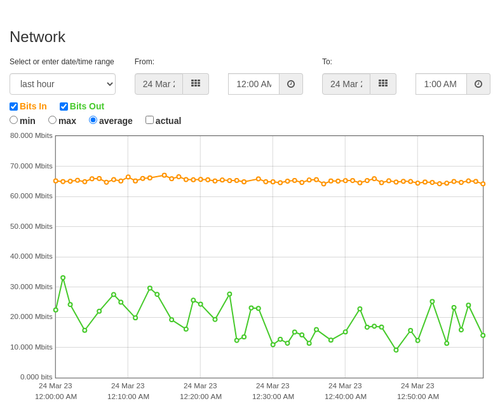Open the 'last hour' time range dropdown
The height and width of the screenshot is (403, 500).
(x=63, y=84)
